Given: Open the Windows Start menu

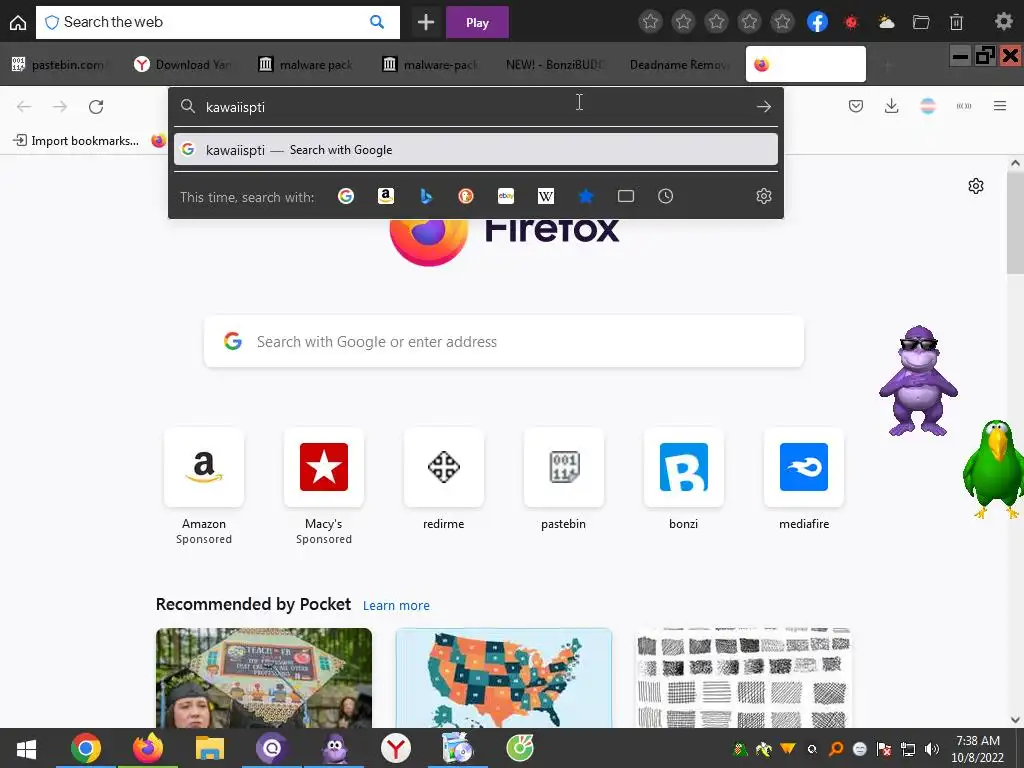Looking at the screenshot, I should (25, 748).
